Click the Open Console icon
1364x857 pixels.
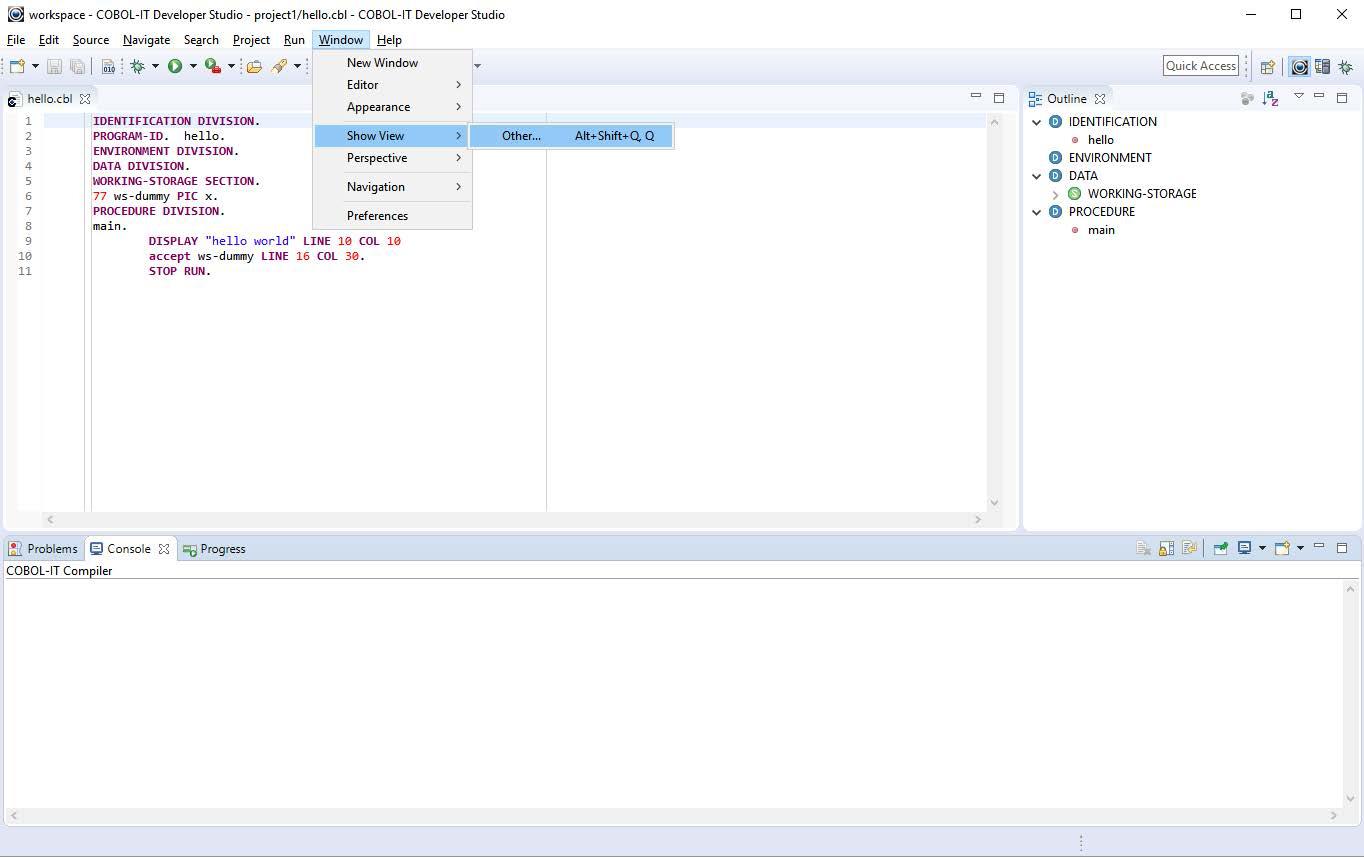pyautogui.click(x=1282, y=548)
